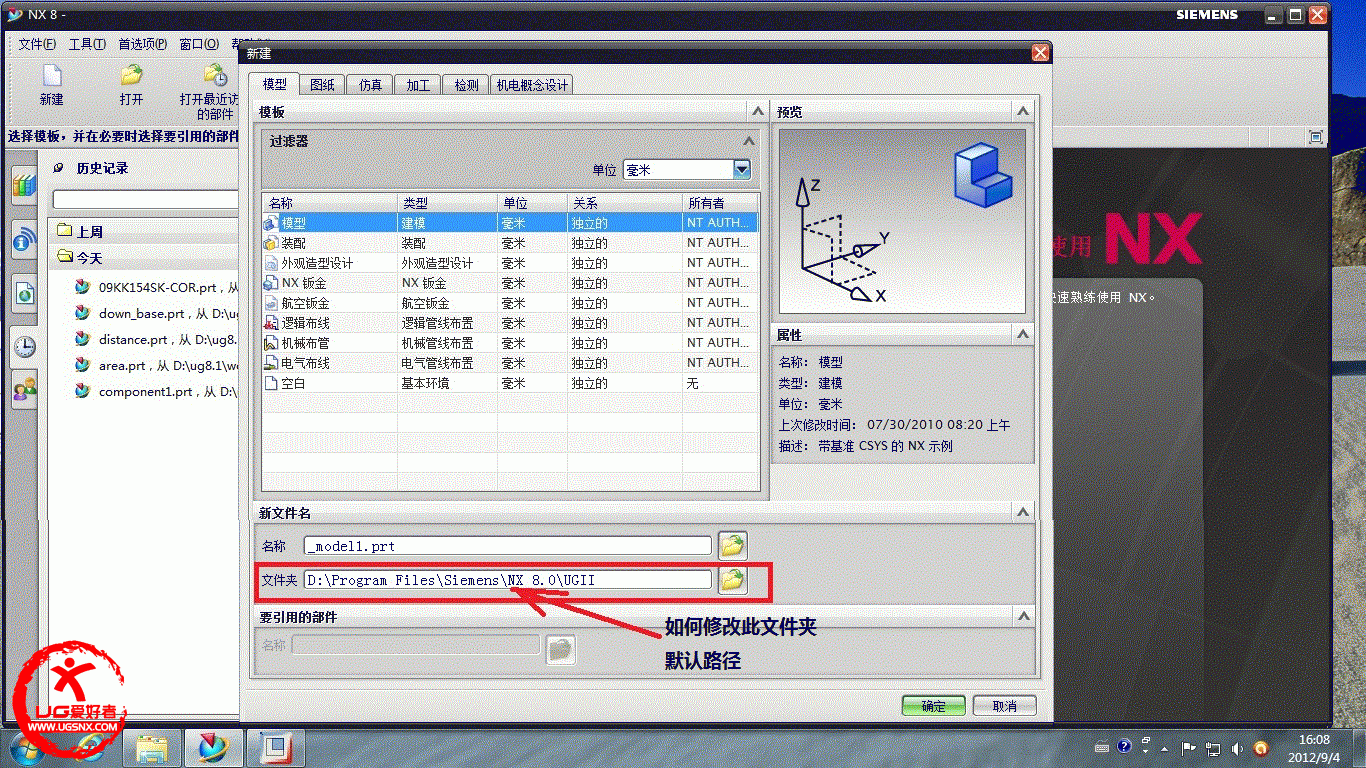Click the volume tray icon
Screen dimensions: 1366x768
click(x=1238, y=748)
